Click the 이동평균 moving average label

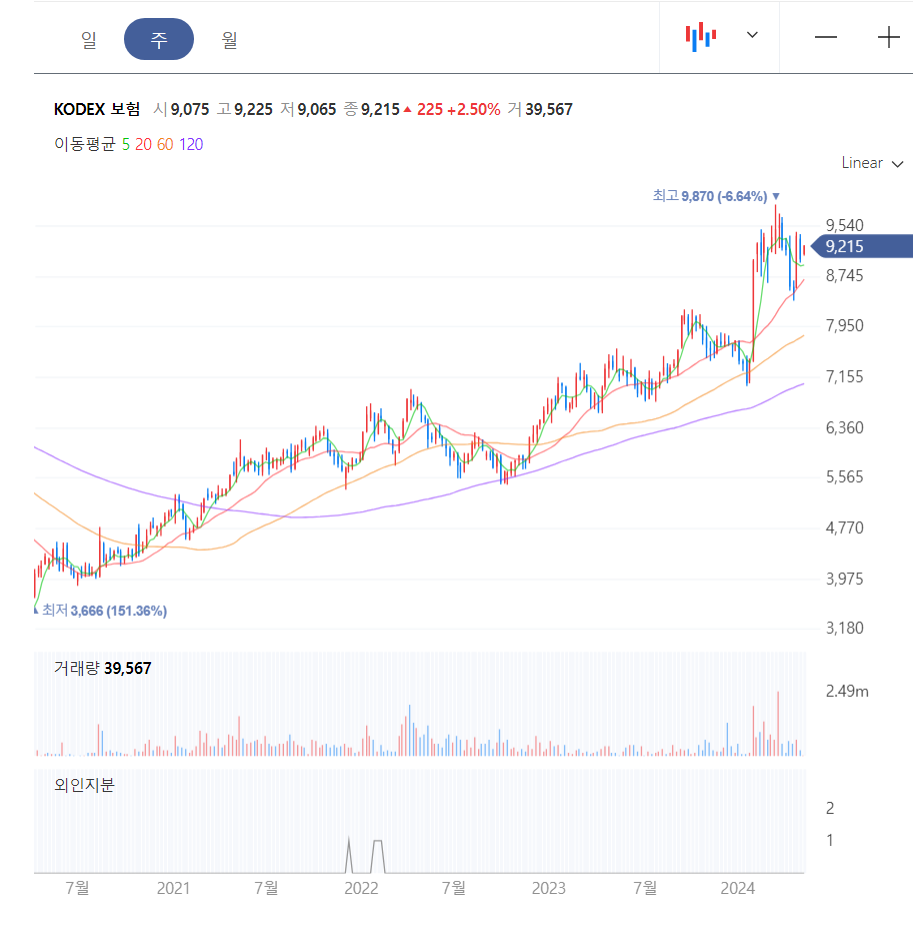85,144
